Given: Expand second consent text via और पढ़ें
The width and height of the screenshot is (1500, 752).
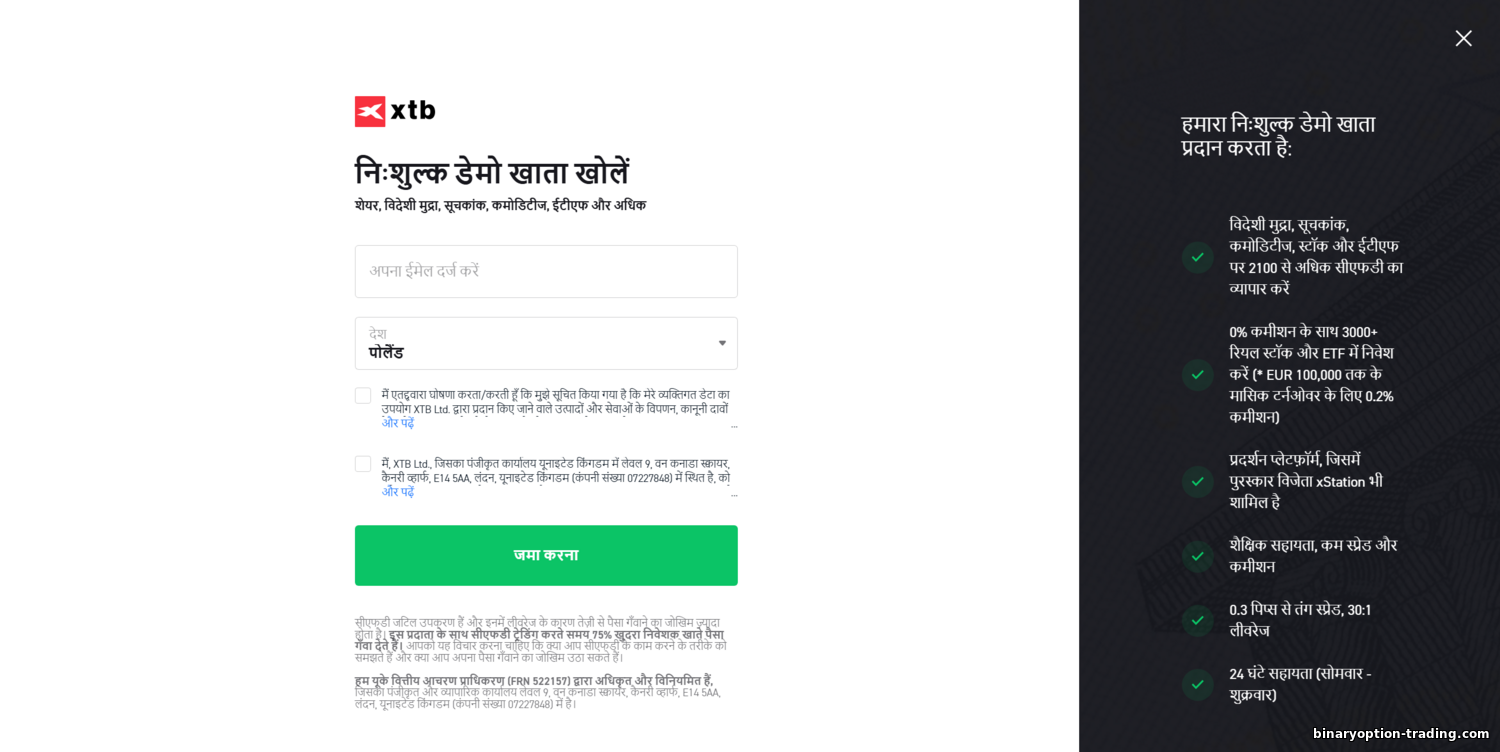Looking at the screenshot, I should [397, 492].
